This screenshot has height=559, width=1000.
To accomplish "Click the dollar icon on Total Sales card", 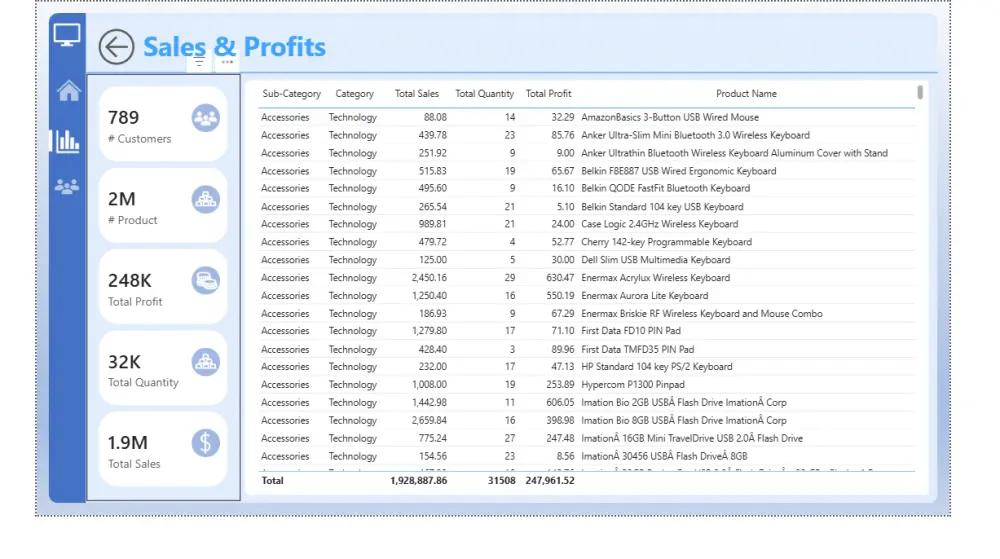I will pyautogui.click(x=205, y=443).
